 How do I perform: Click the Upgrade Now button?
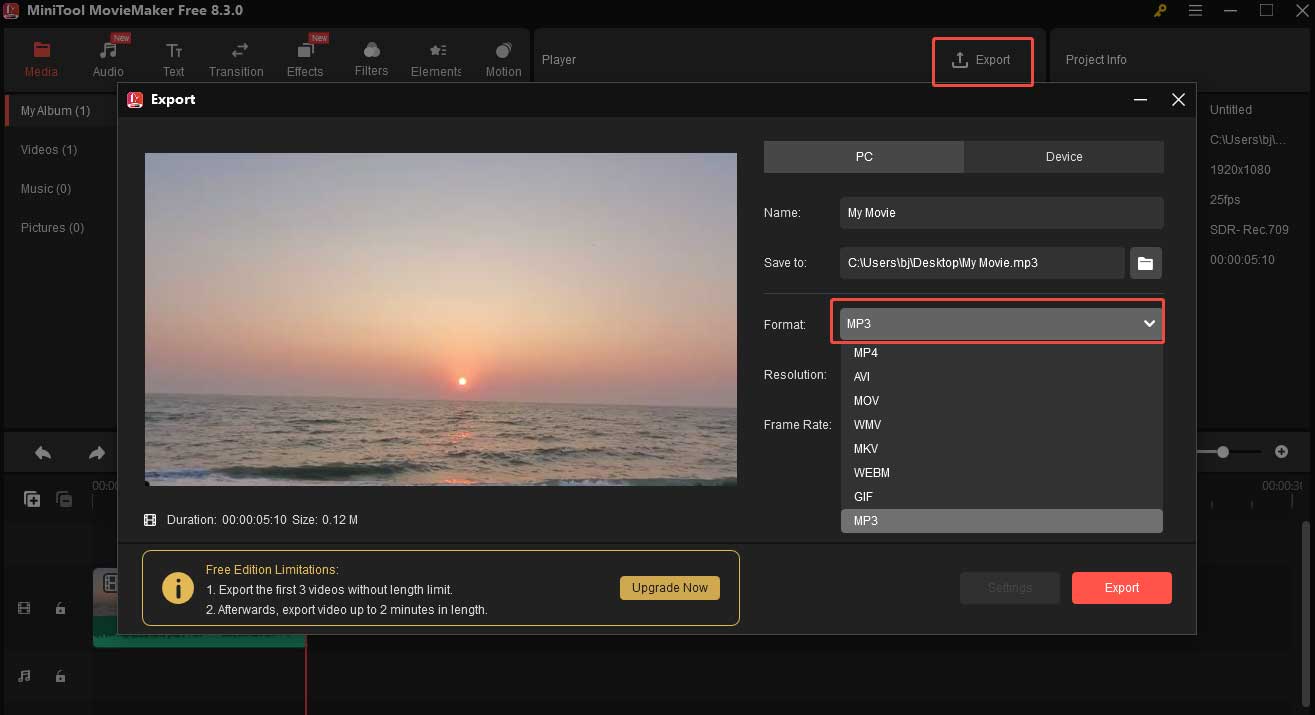click(x=670, y=588)
